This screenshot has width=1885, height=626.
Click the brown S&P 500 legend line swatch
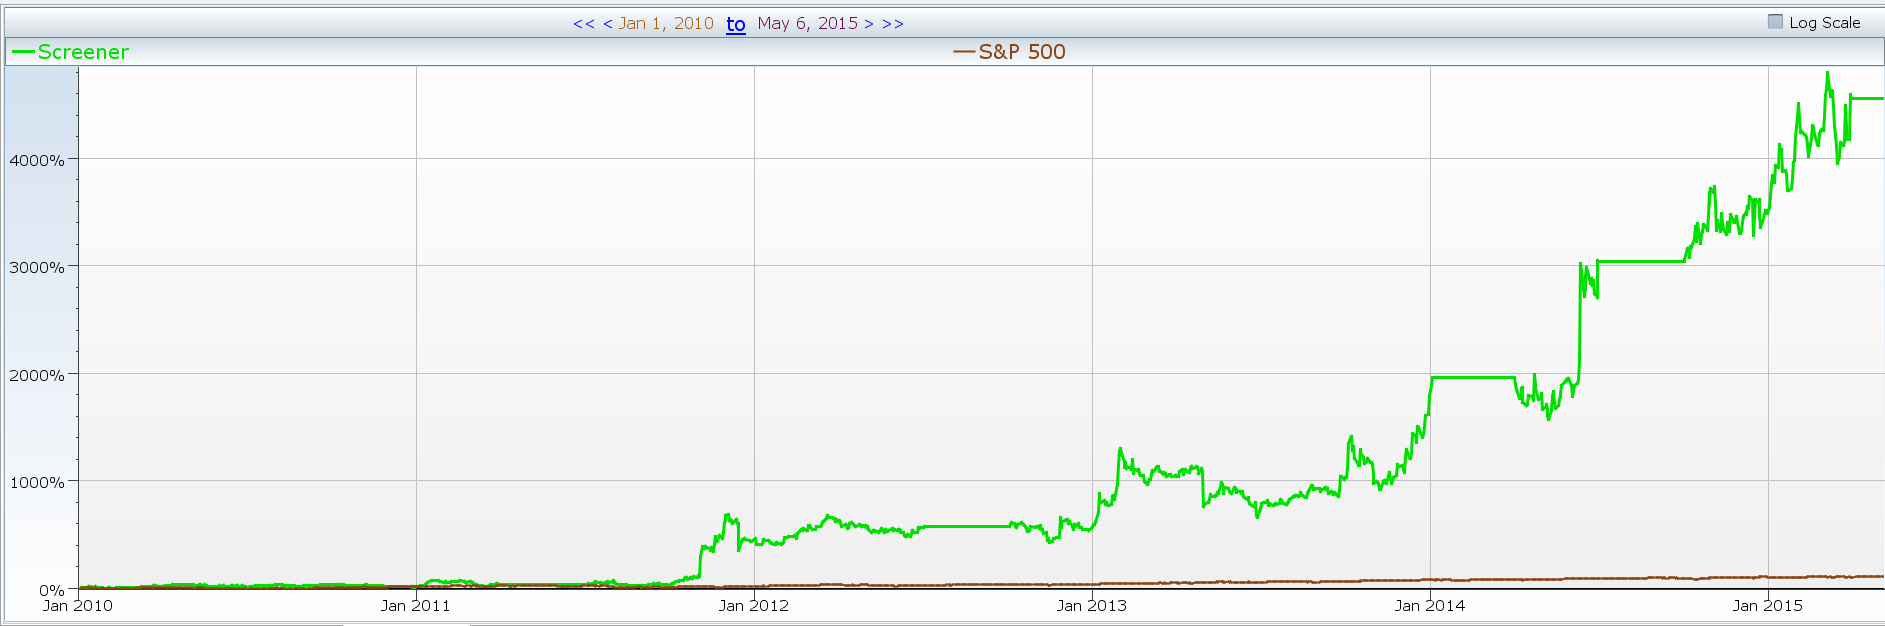[964, 52]
